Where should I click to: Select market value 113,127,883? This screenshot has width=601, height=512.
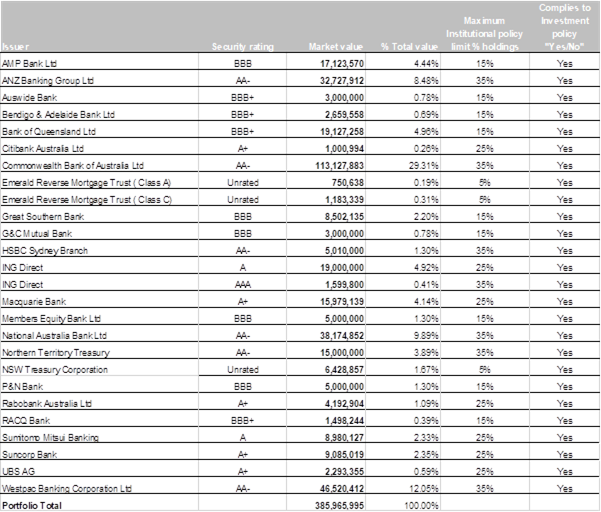click(339, 166)
